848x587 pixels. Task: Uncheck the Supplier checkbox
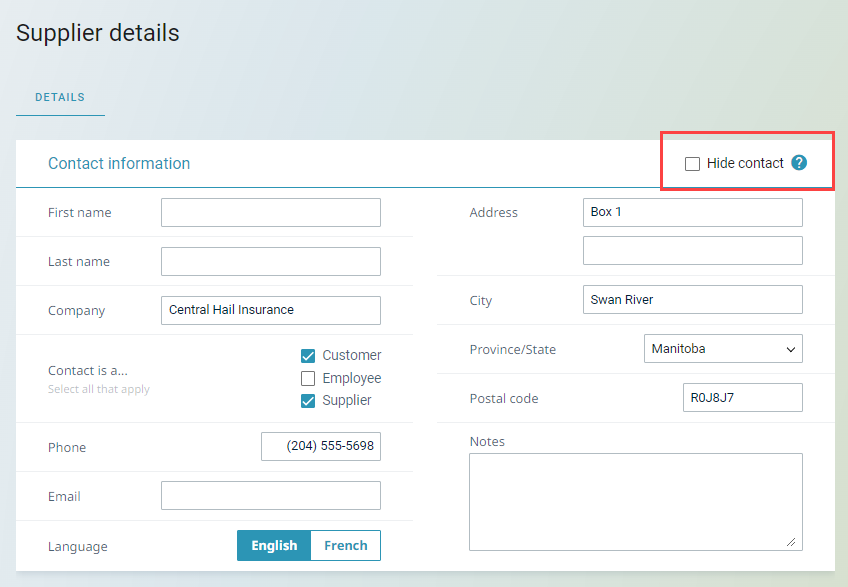[x=308, y=401]
